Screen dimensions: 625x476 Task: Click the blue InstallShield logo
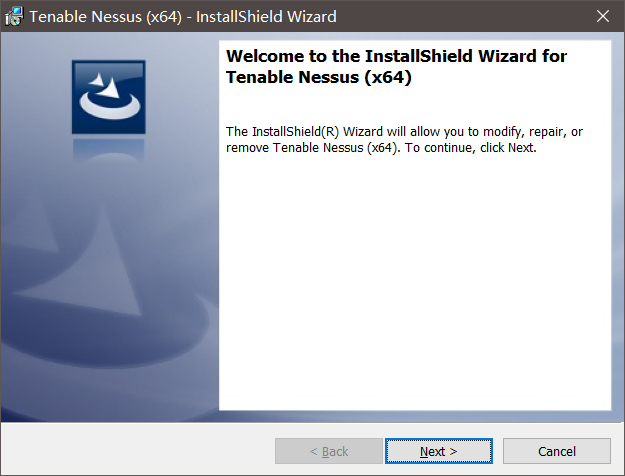coord(108,97)
